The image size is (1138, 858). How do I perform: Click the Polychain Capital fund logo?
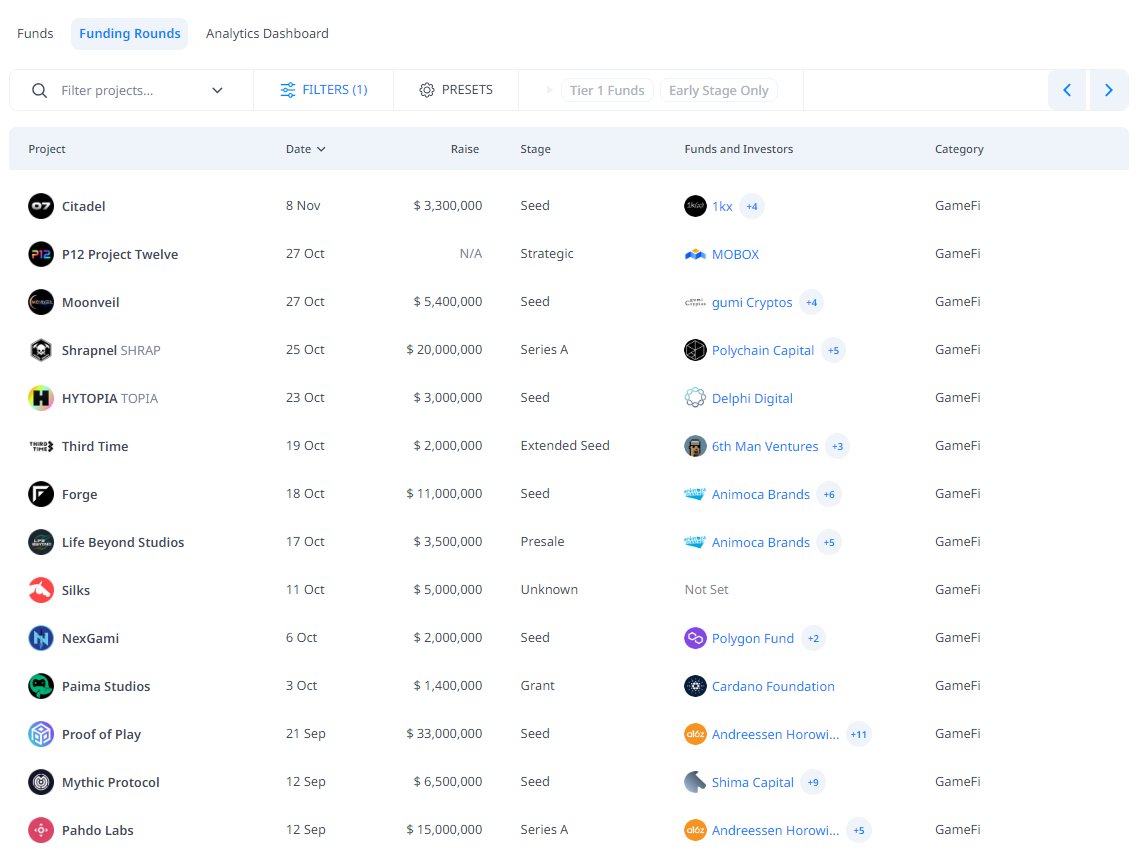[x=695, y=350]
